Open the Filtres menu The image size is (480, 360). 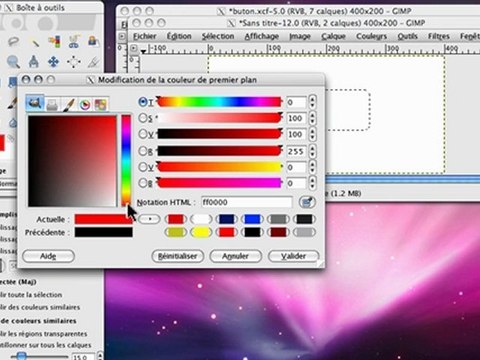click(439, 36)
